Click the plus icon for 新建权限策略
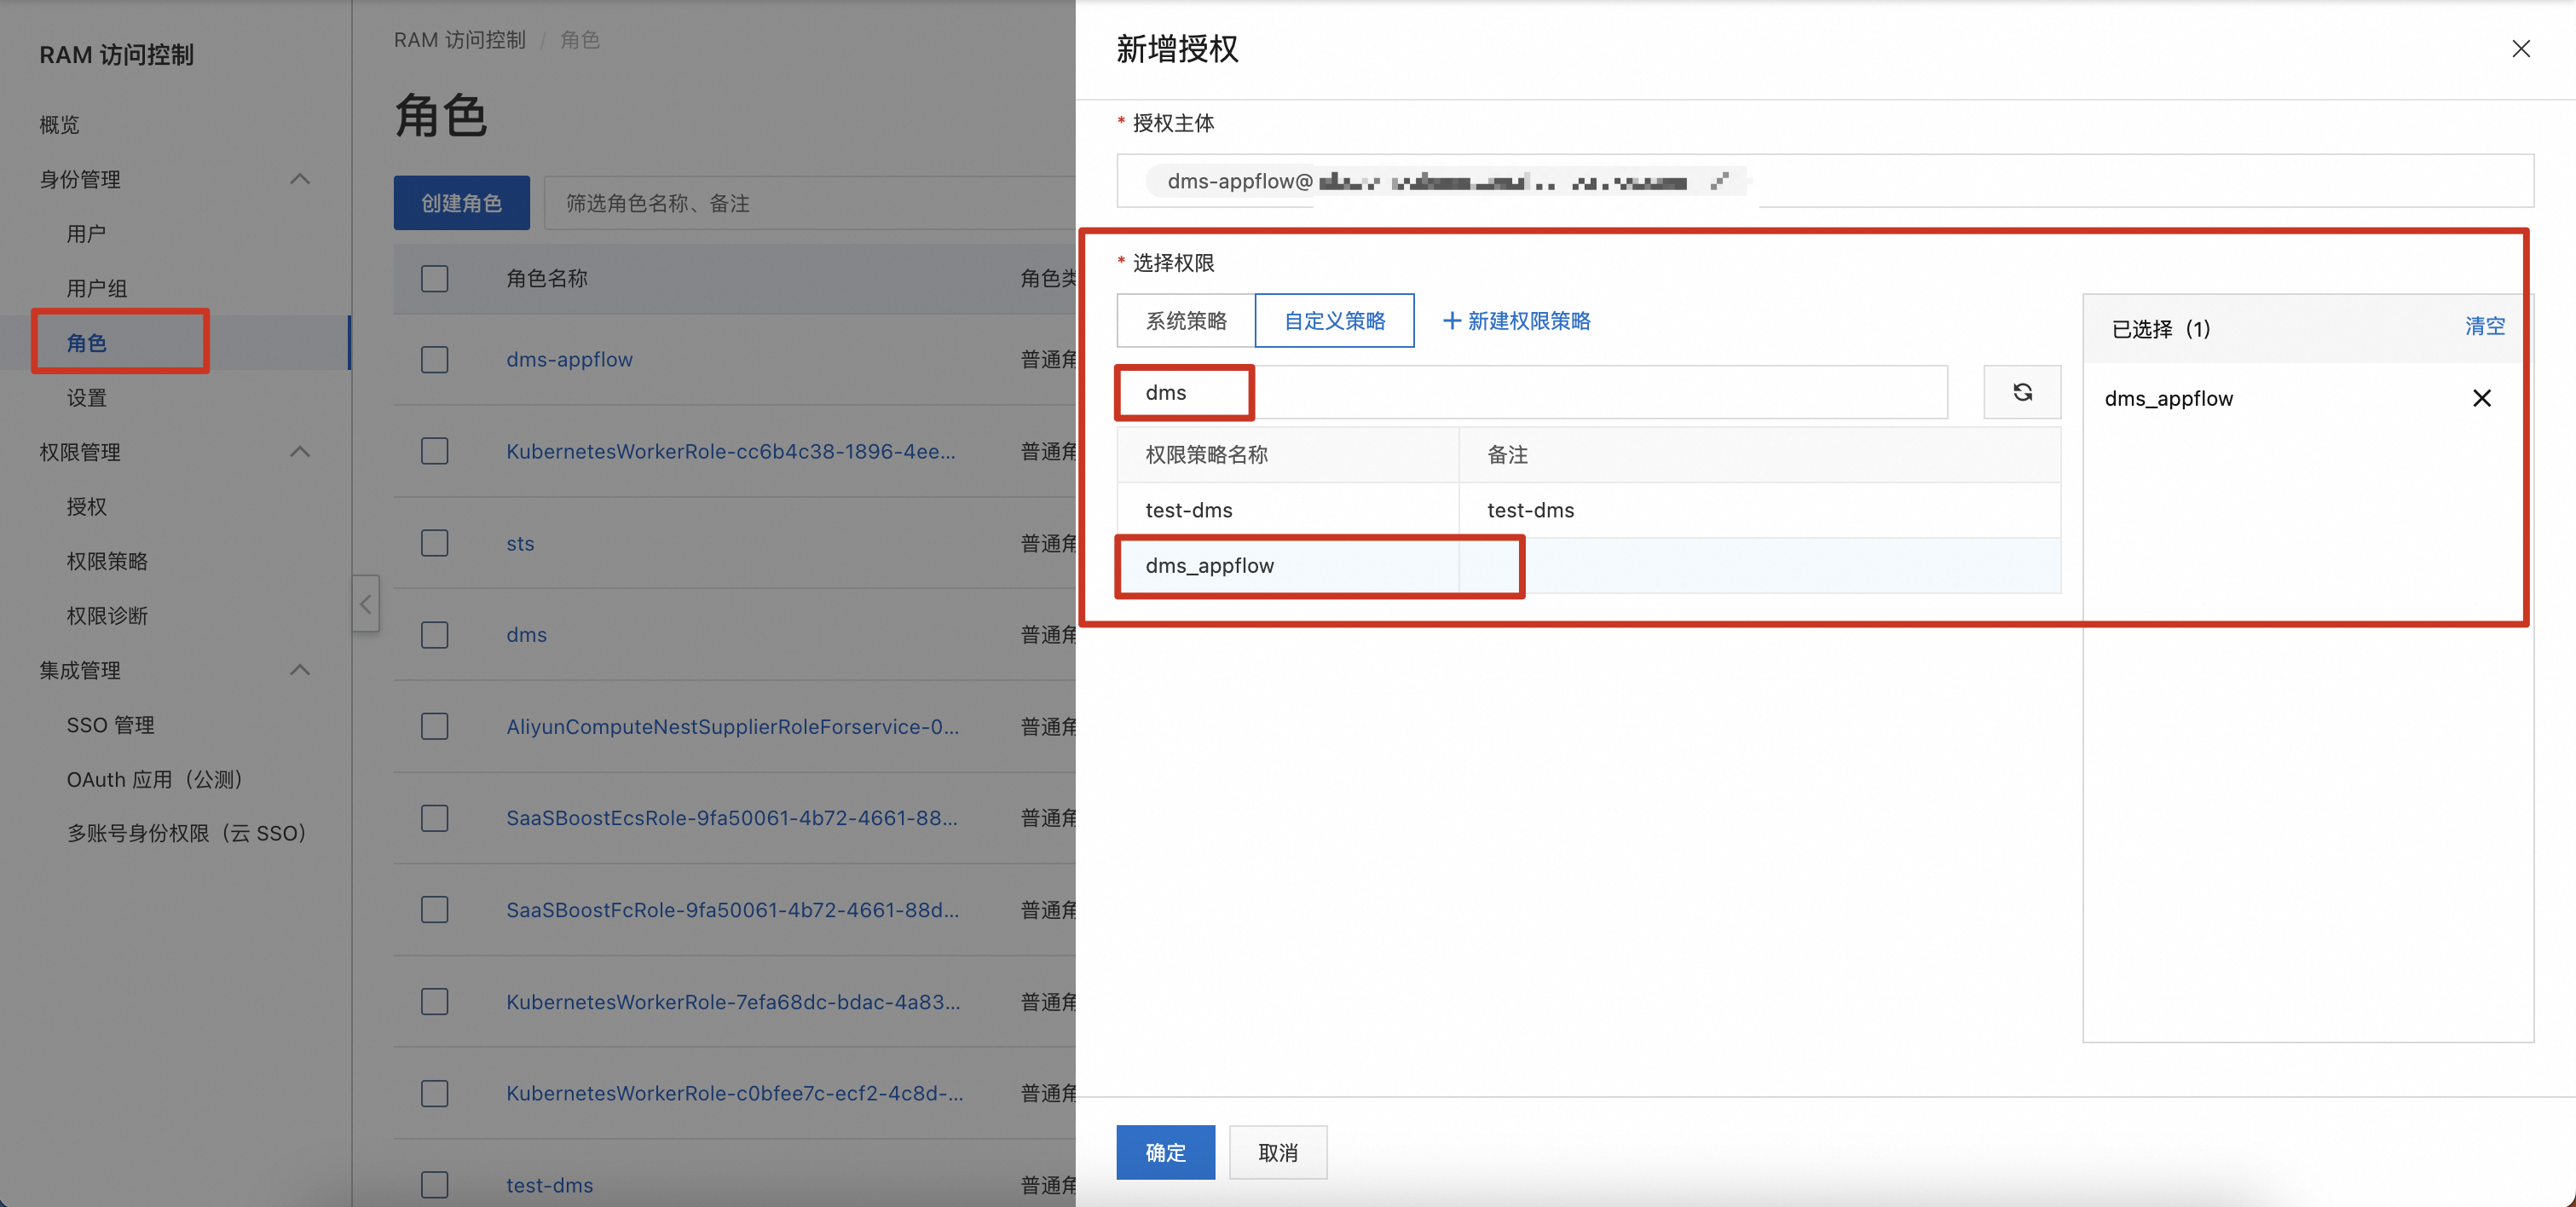 [1452, 321]
